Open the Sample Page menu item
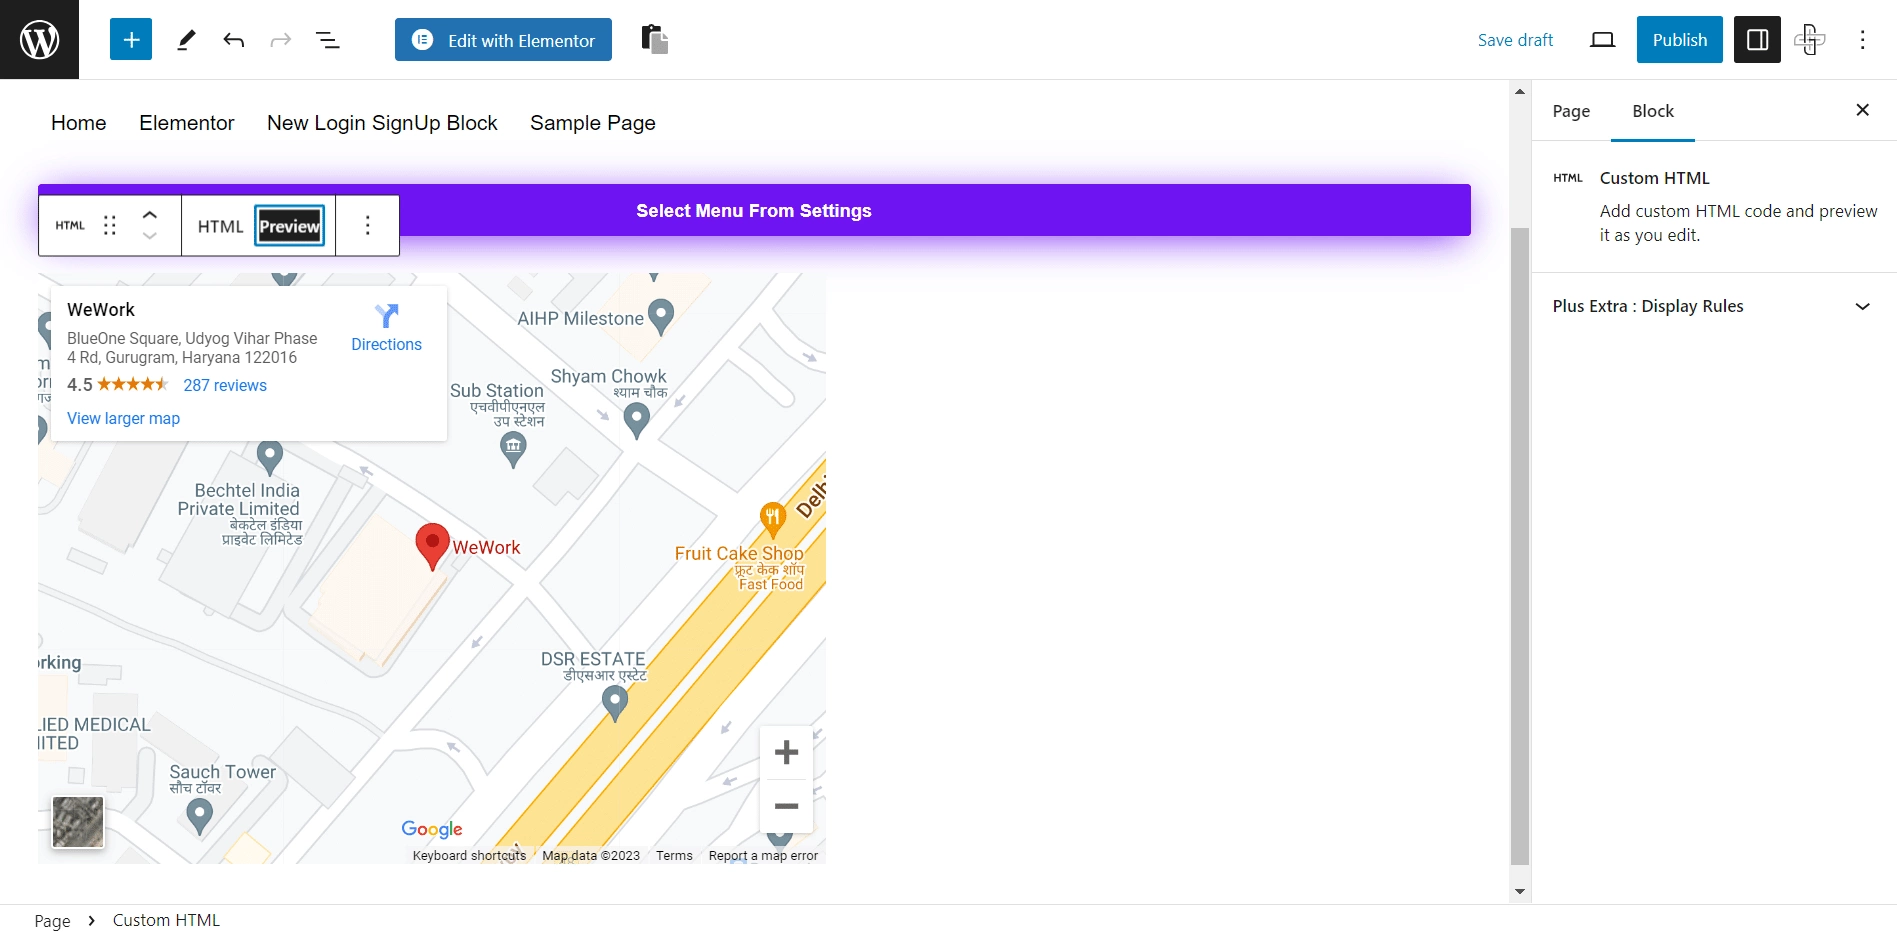The height and width of the screenshot is (935, 1897). 593,123
